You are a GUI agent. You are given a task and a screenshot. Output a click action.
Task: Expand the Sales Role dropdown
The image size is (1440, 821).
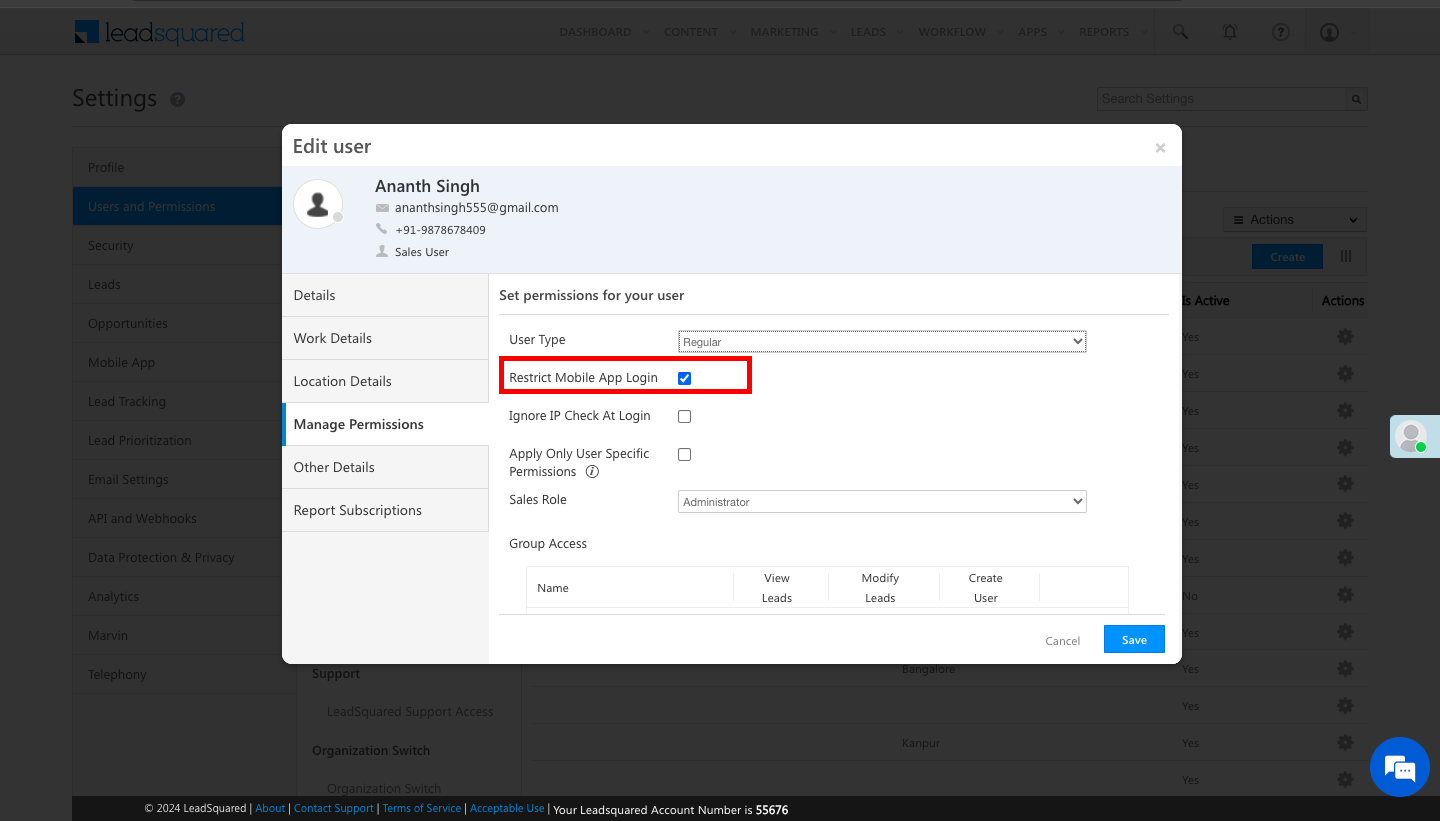coord(881,502)
